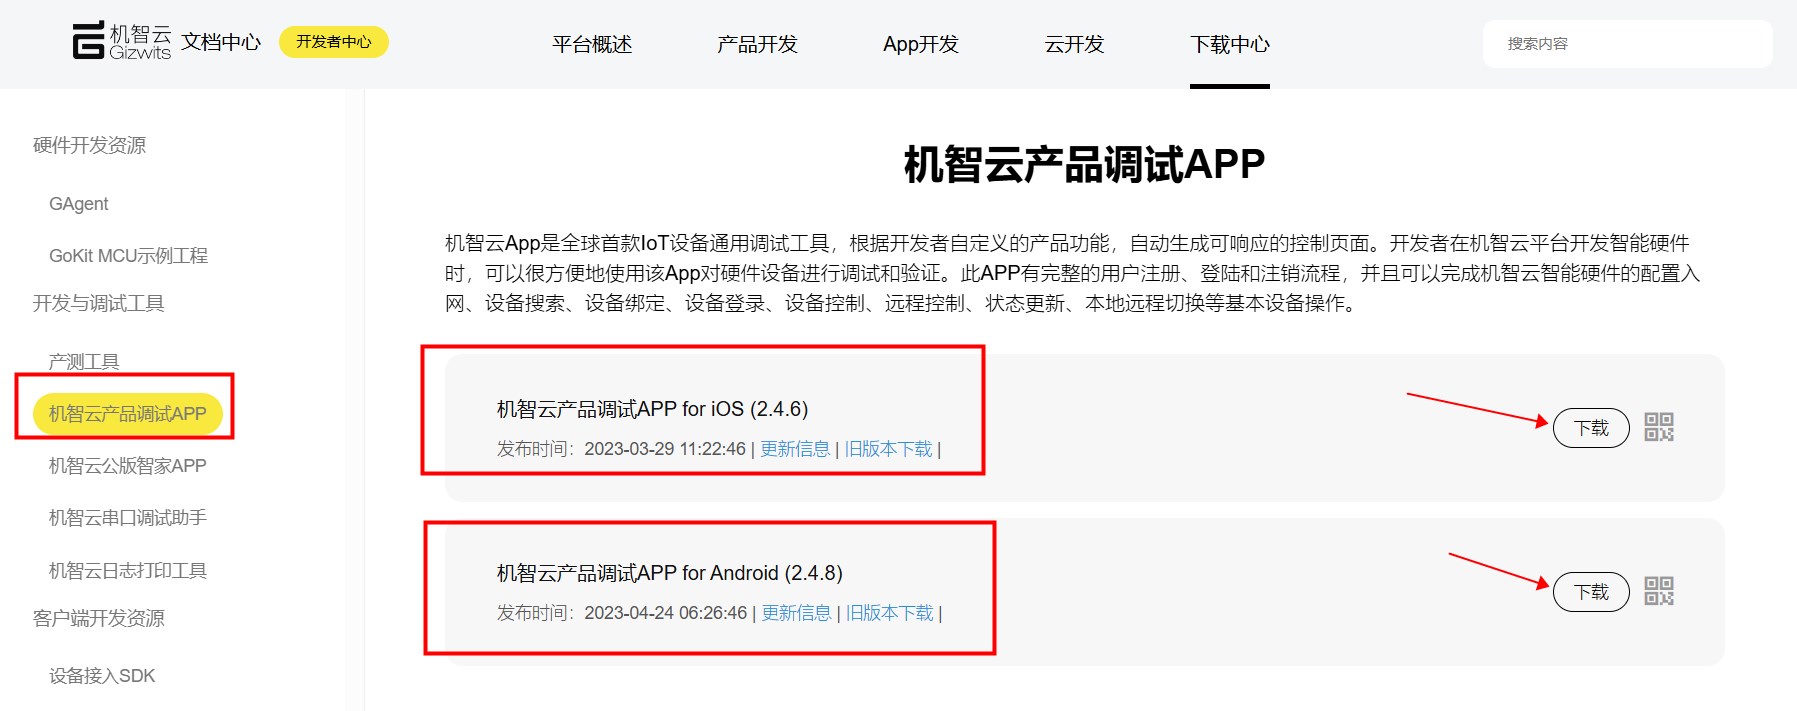Select 机智云产品调试APP sidebar item
The width and height of the screenshot is (1797, 711).
pyautogui.click(x=128, y=414)
